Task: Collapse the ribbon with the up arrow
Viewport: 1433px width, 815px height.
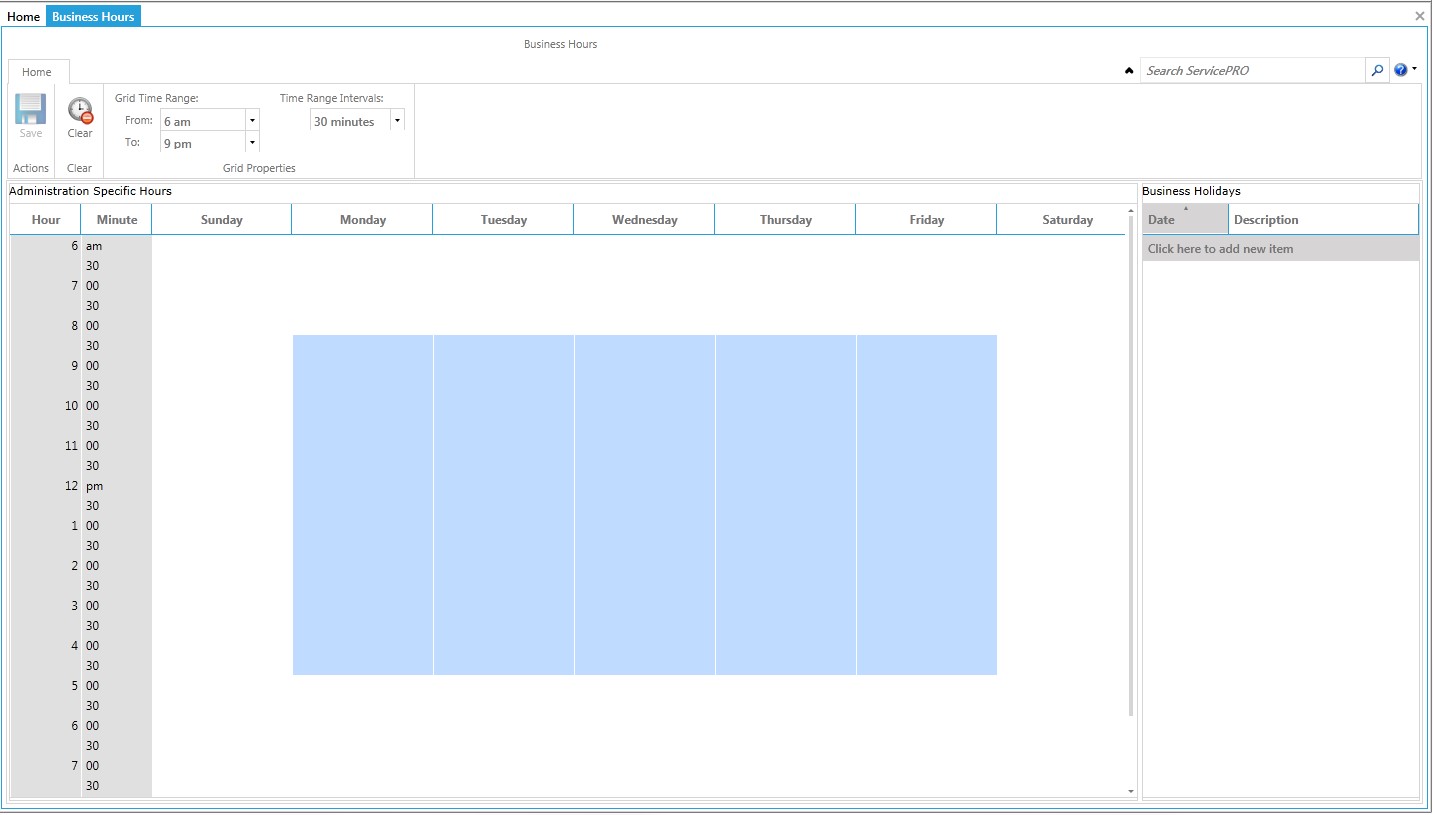Action: 1129,71
